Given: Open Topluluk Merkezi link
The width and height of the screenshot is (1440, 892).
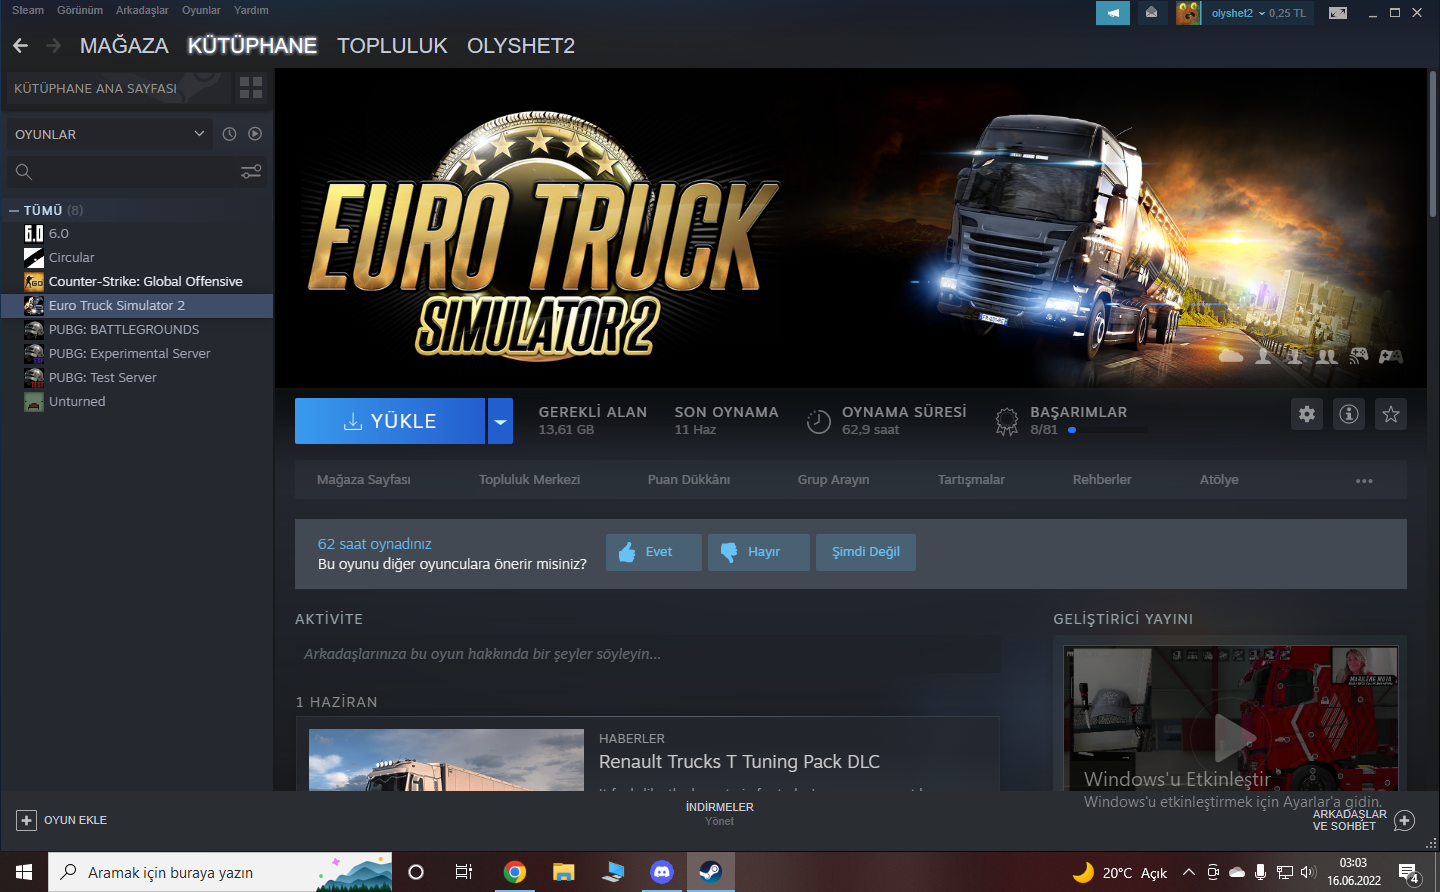Looking at the screenshot, I should [x=529, y=480].
